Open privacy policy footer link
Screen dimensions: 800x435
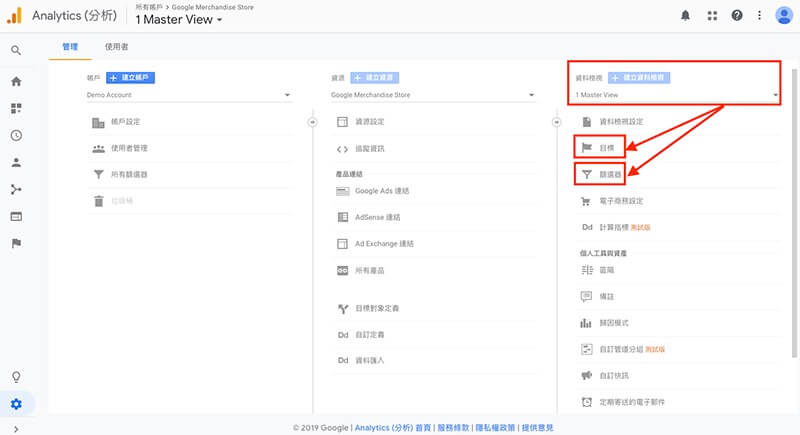[x=495, y=428]
